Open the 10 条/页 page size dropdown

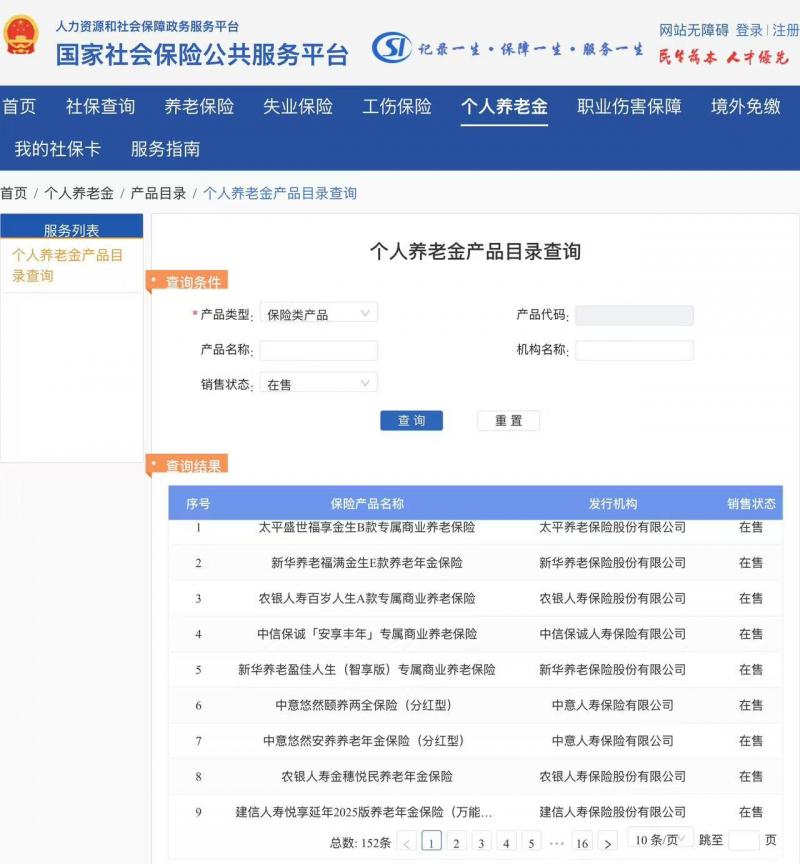[660, 840]
